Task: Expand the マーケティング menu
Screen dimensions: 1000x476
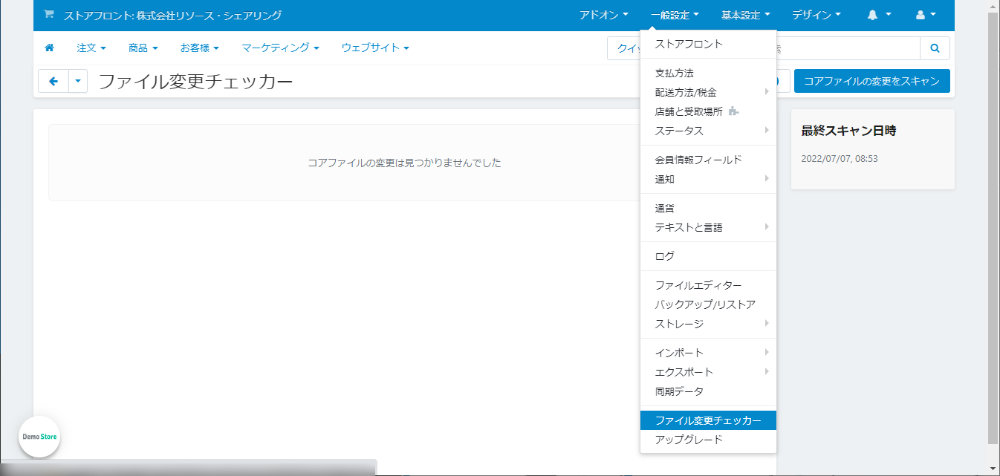Action: point(280,47)
